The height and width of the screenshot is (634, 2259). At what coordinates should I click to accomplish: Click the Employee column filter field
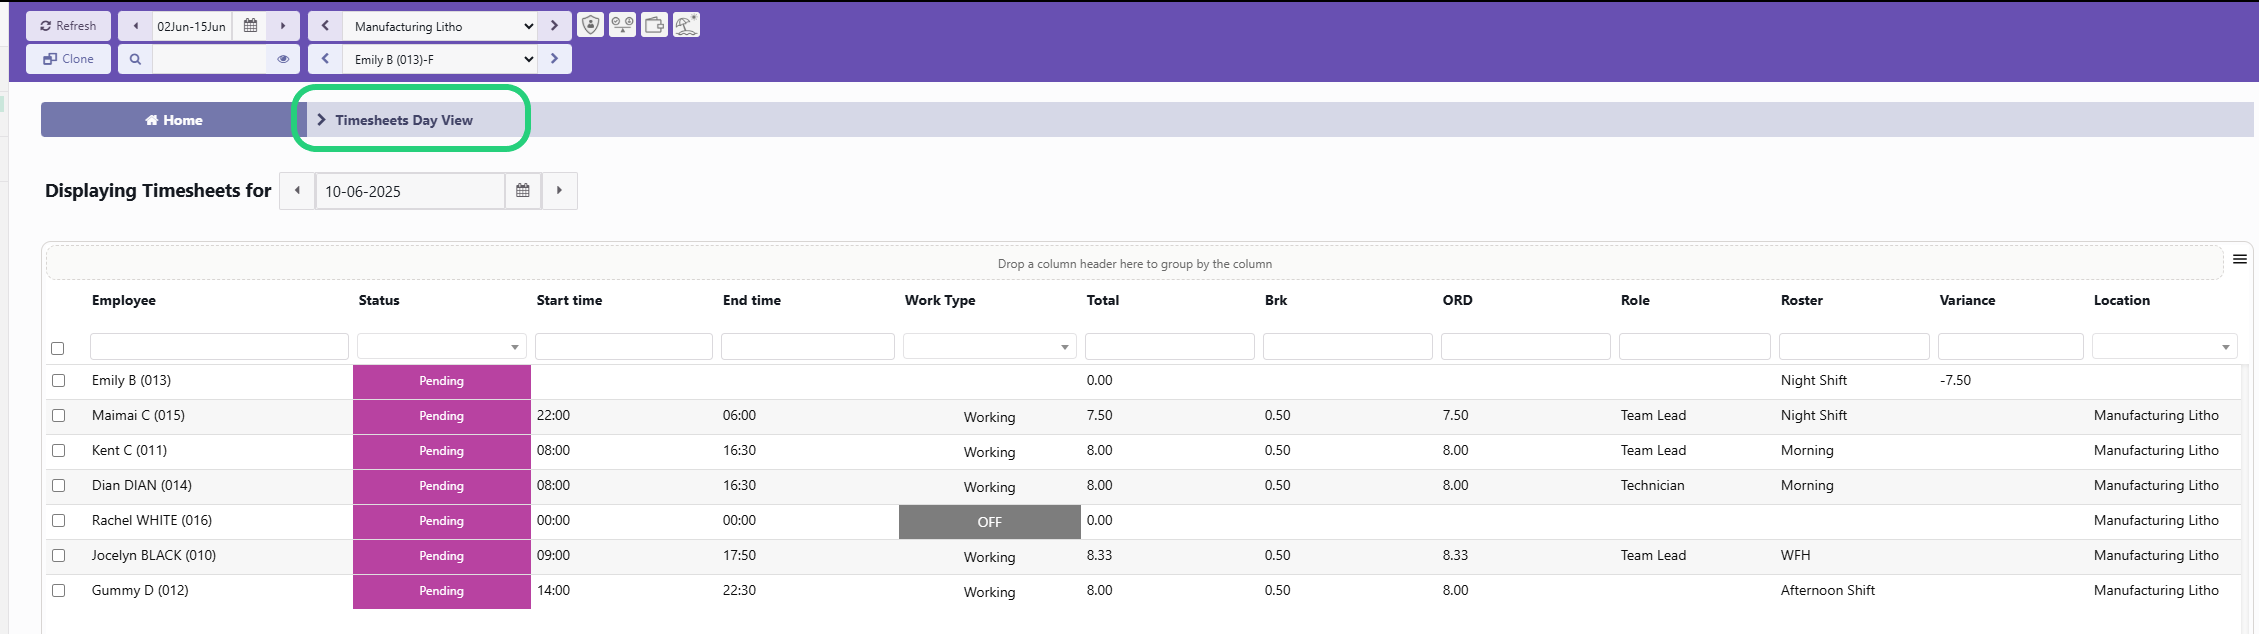[219, 347]
